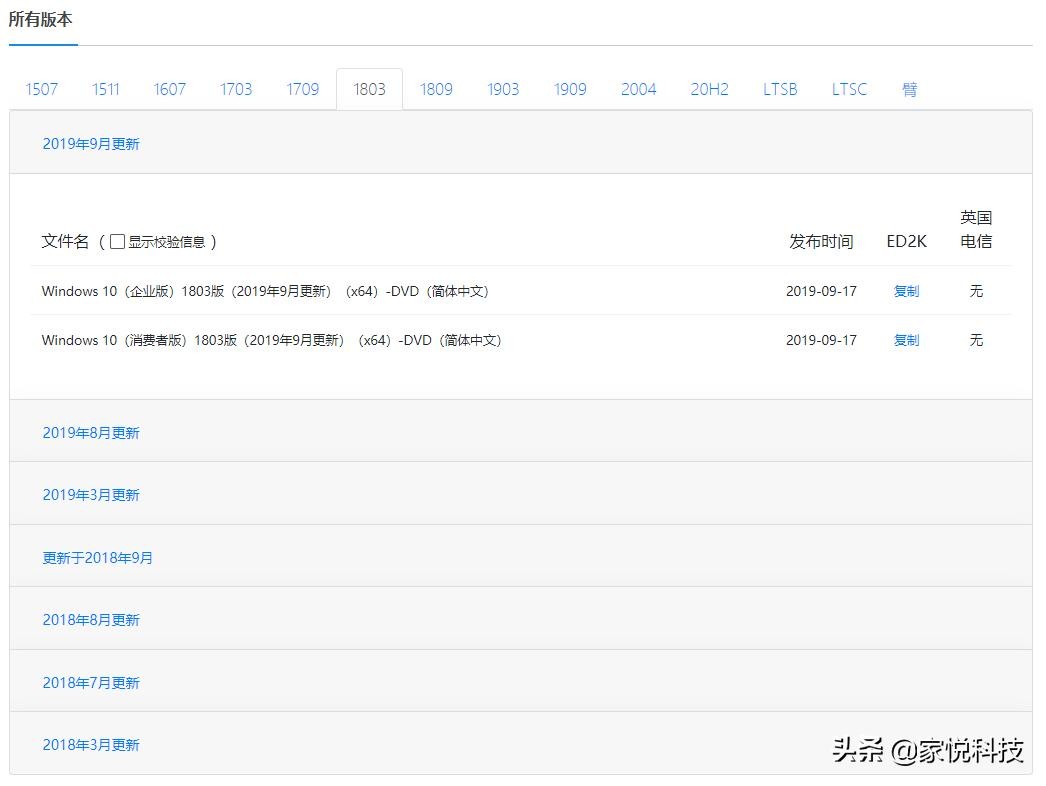The width and height of the screenshot is (1046, 786).
Task: Expand the 2018年8月更新 section
Action: tap(91, 620)
